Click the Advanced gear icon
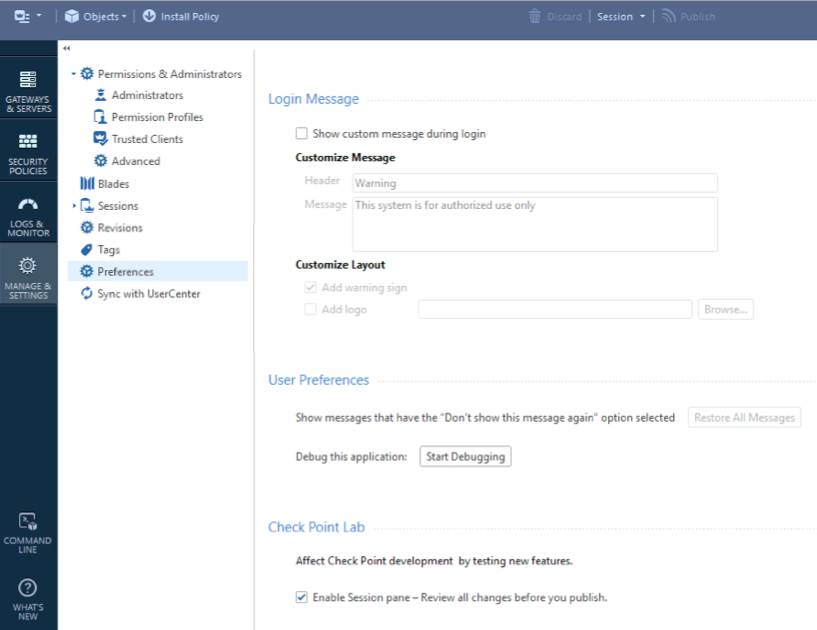The width and height of the screenshot is (817, 630). coord(101,161)
